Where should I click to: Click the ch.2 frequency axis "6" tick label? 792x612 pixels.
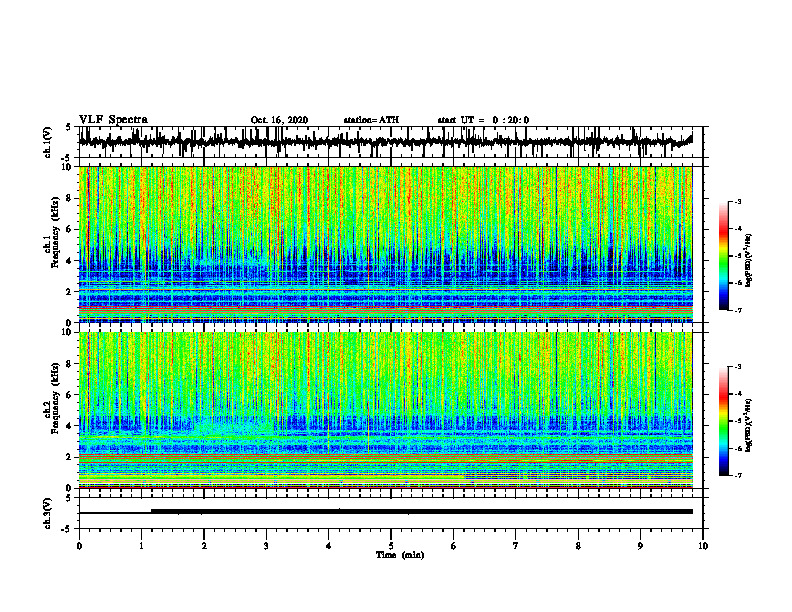69,395
